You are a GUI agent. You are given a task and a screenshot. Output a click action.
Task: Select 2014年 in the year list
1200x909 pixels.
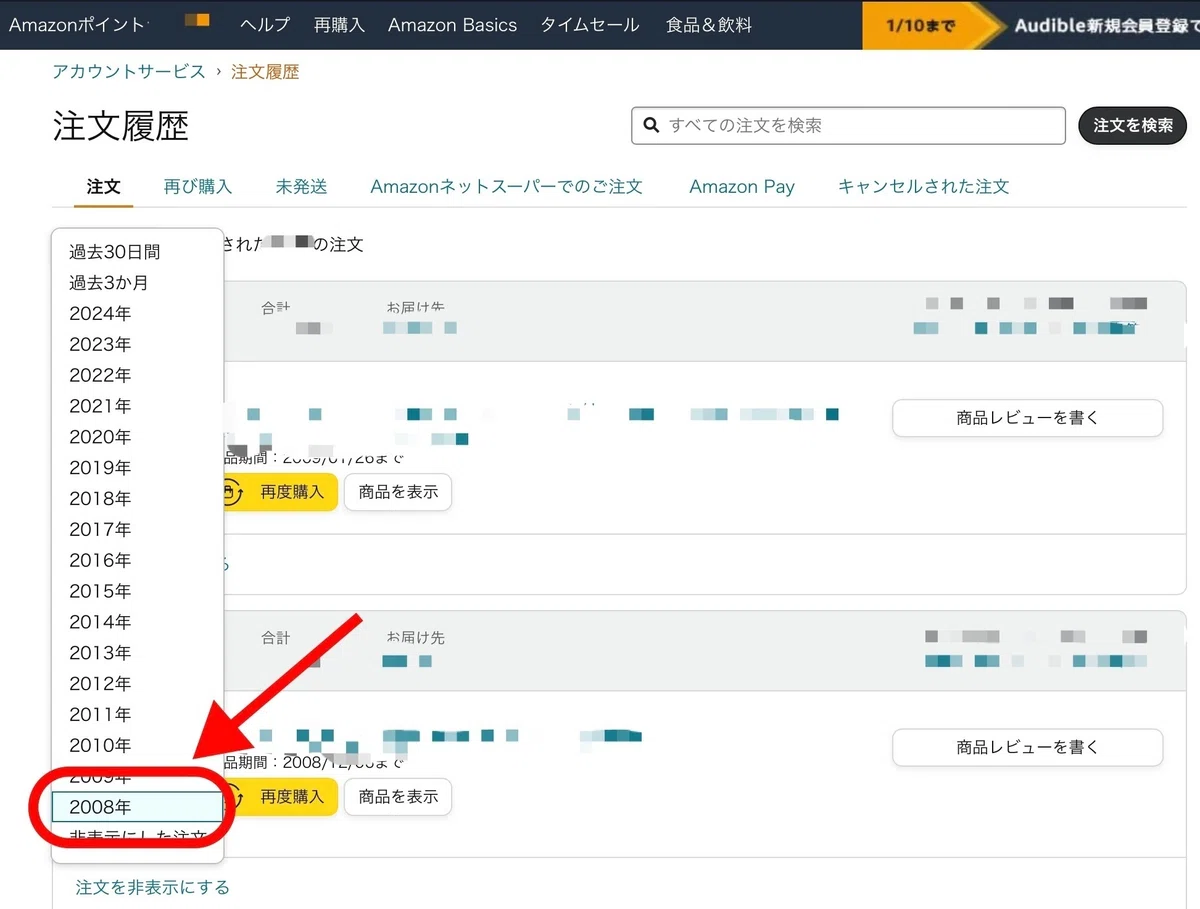click(137, 622)
